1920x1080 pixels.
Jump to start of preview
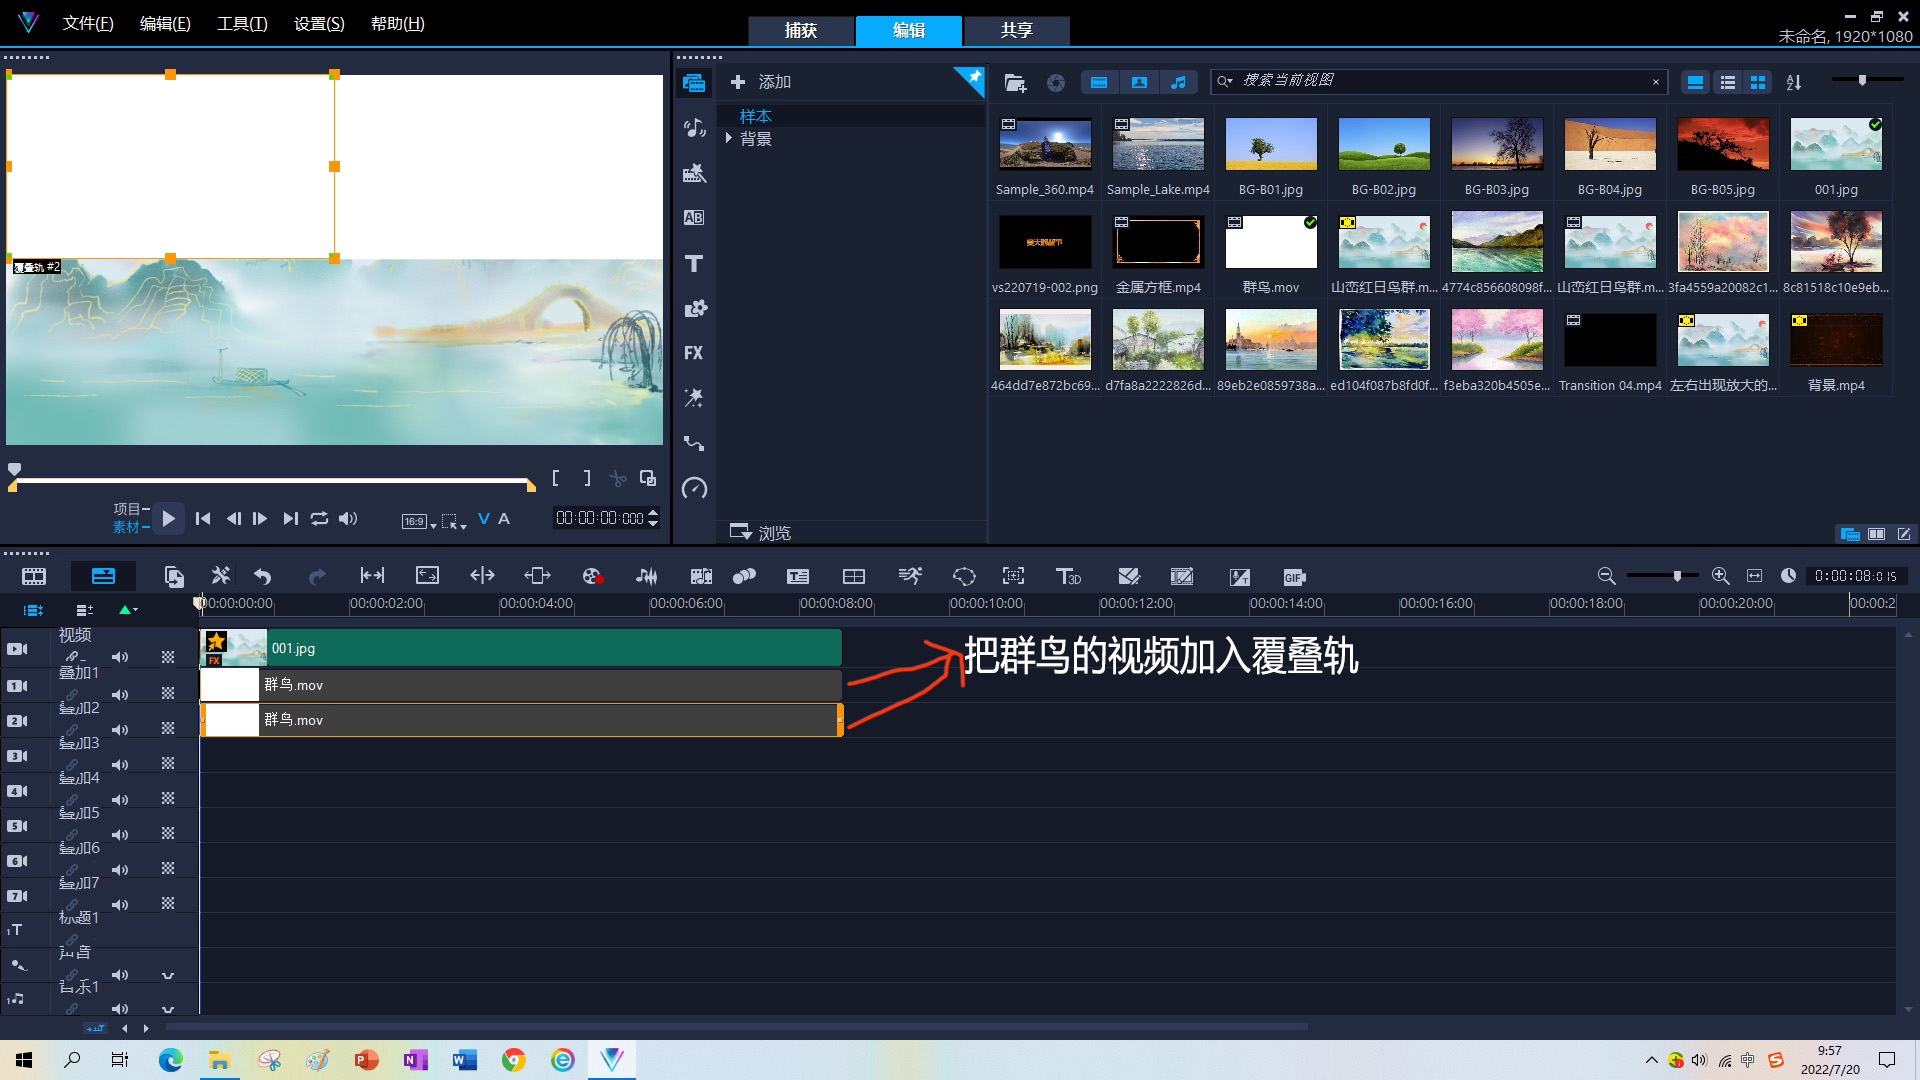[x=203, y=518]
